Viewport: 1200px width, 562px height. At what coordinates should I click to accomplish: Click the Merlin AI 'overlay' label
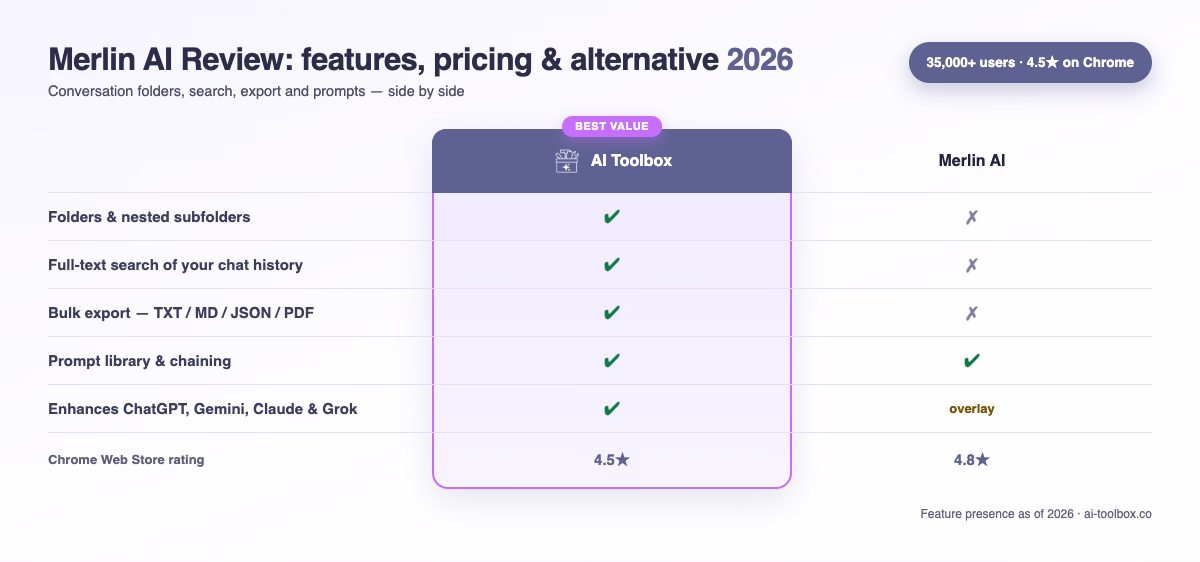[972, 409]
